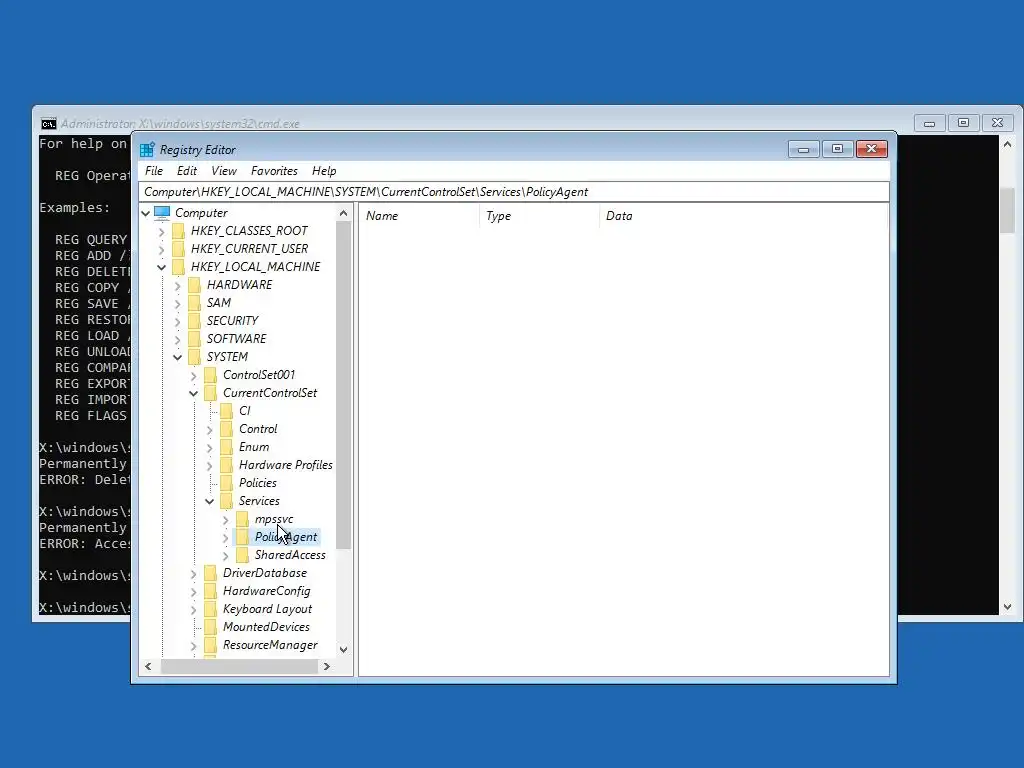Click the SAM folder icon
1024x768 pixels.
pyautogui.click(x=194, y=303)
